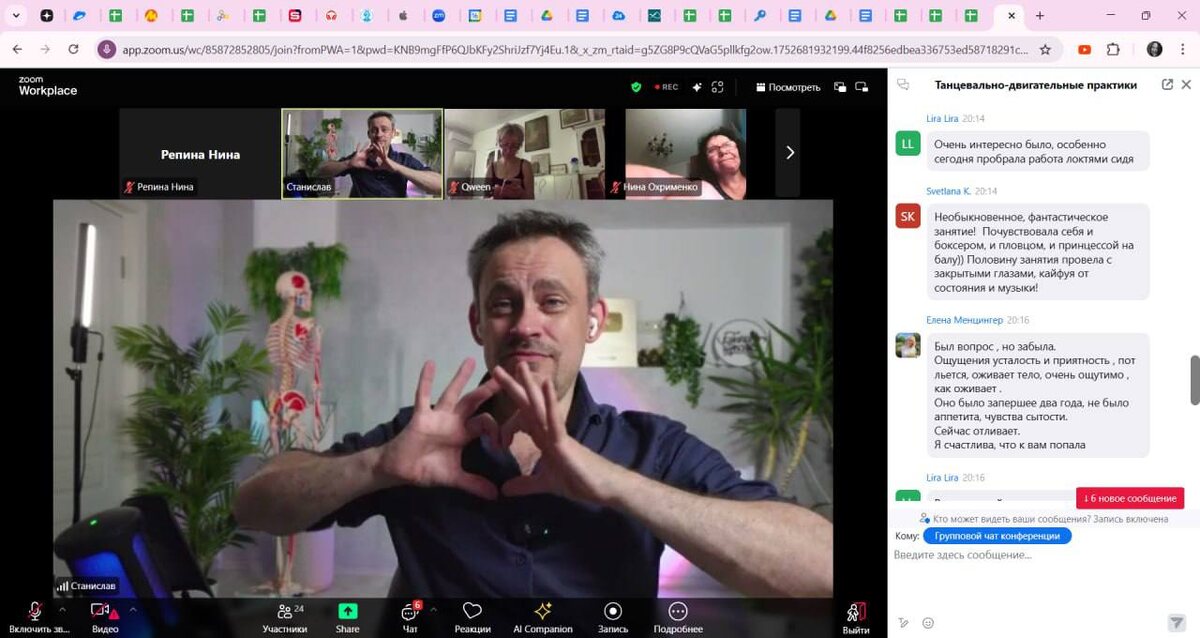Click the AI sparkle icon in top bar
This screenshot has width=1200, height=638.
pyautogui.click(x=697, y=87)
